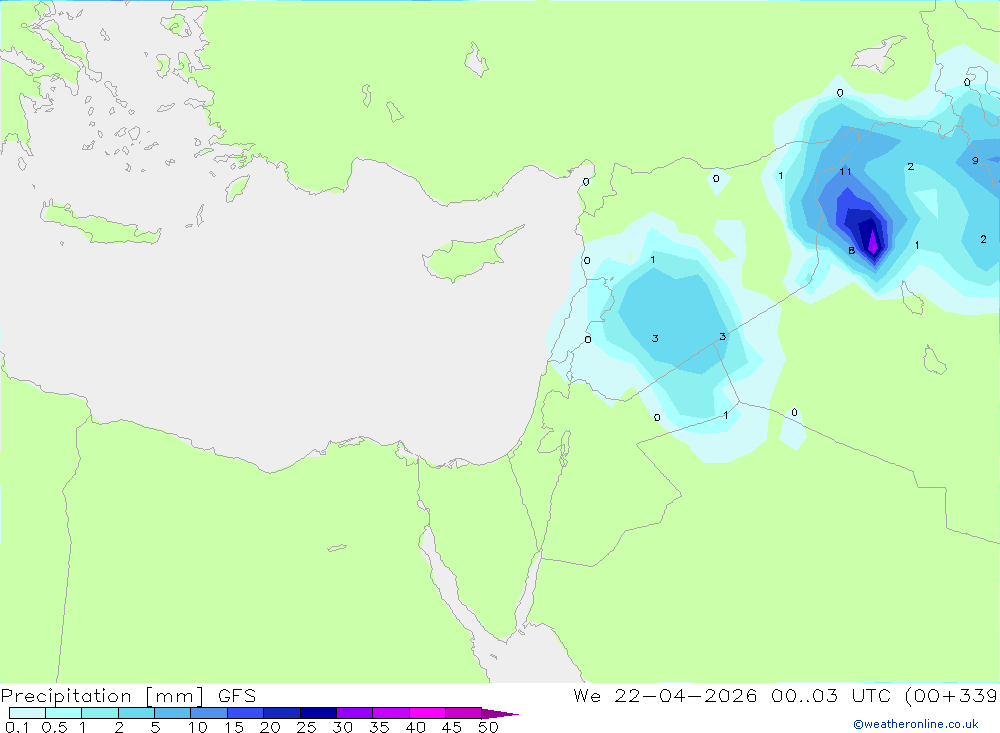Click the 'We 22-04-2026' date text
This screenshot has height=733, width=1000.
665,695
